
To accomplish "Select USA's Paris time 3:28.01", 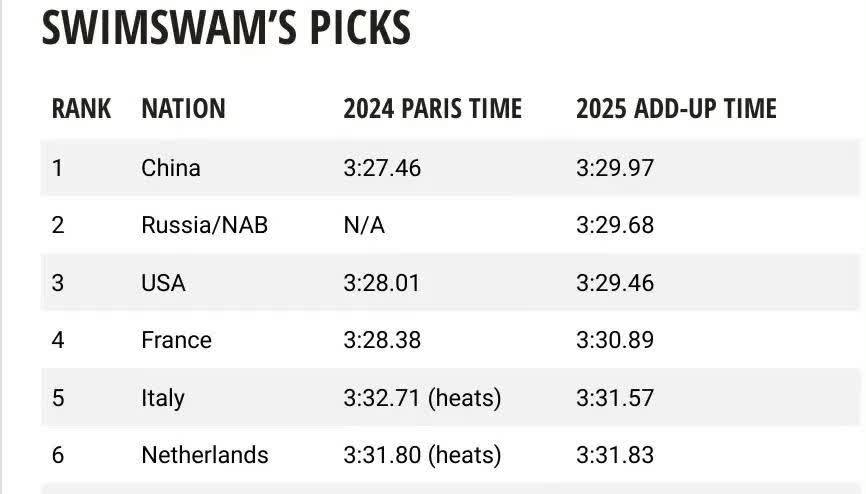I will click(x=381, y=283).
